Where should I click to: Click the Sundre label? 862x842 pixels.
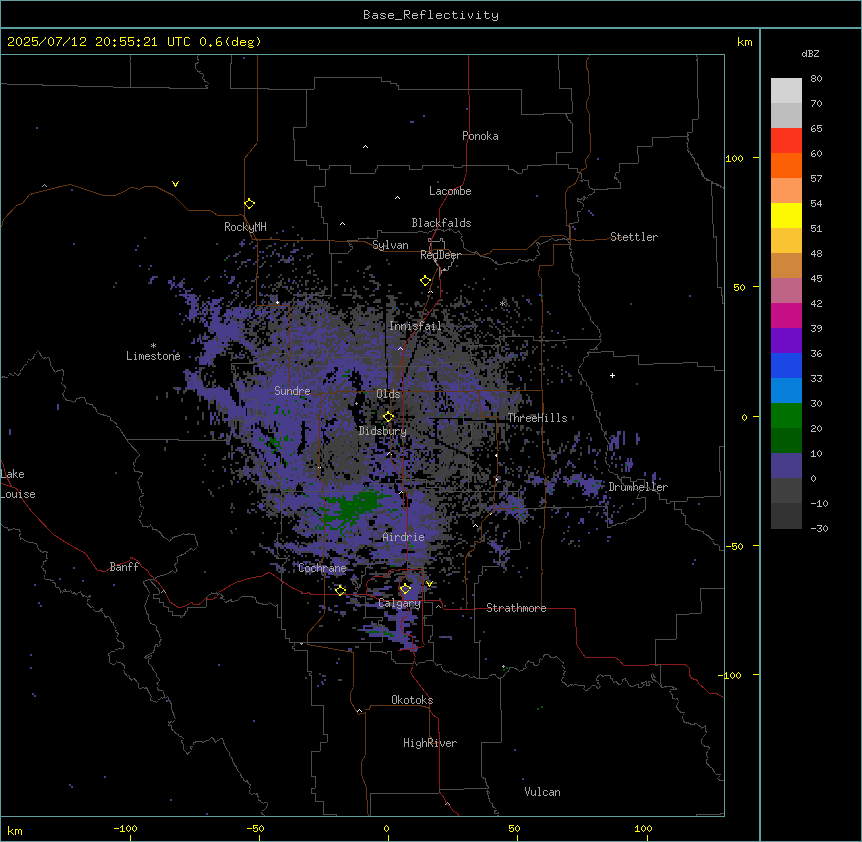click(x=292, y=391)
